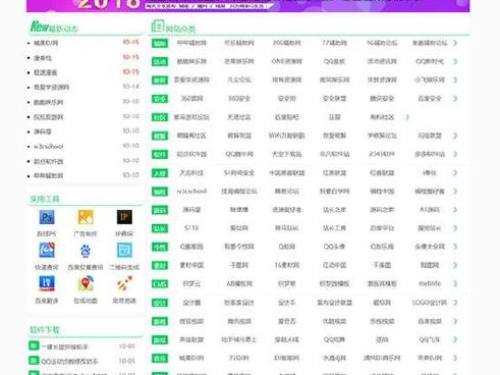This screenshot has height=375, width=500.
Task: Open the online map pin icon
Action: click(x=85, y=284)
